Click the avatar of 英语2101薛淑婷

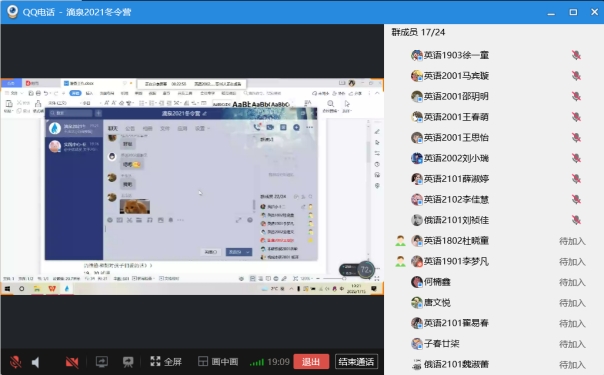click(x=417, y=179)
